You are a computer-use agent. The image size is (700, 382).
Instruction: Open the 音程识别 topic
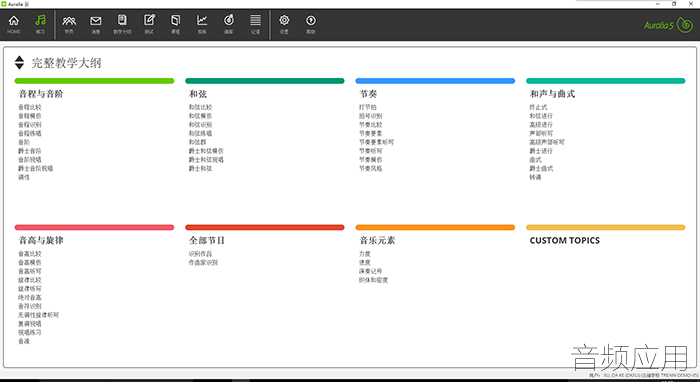tap(29, 125)
